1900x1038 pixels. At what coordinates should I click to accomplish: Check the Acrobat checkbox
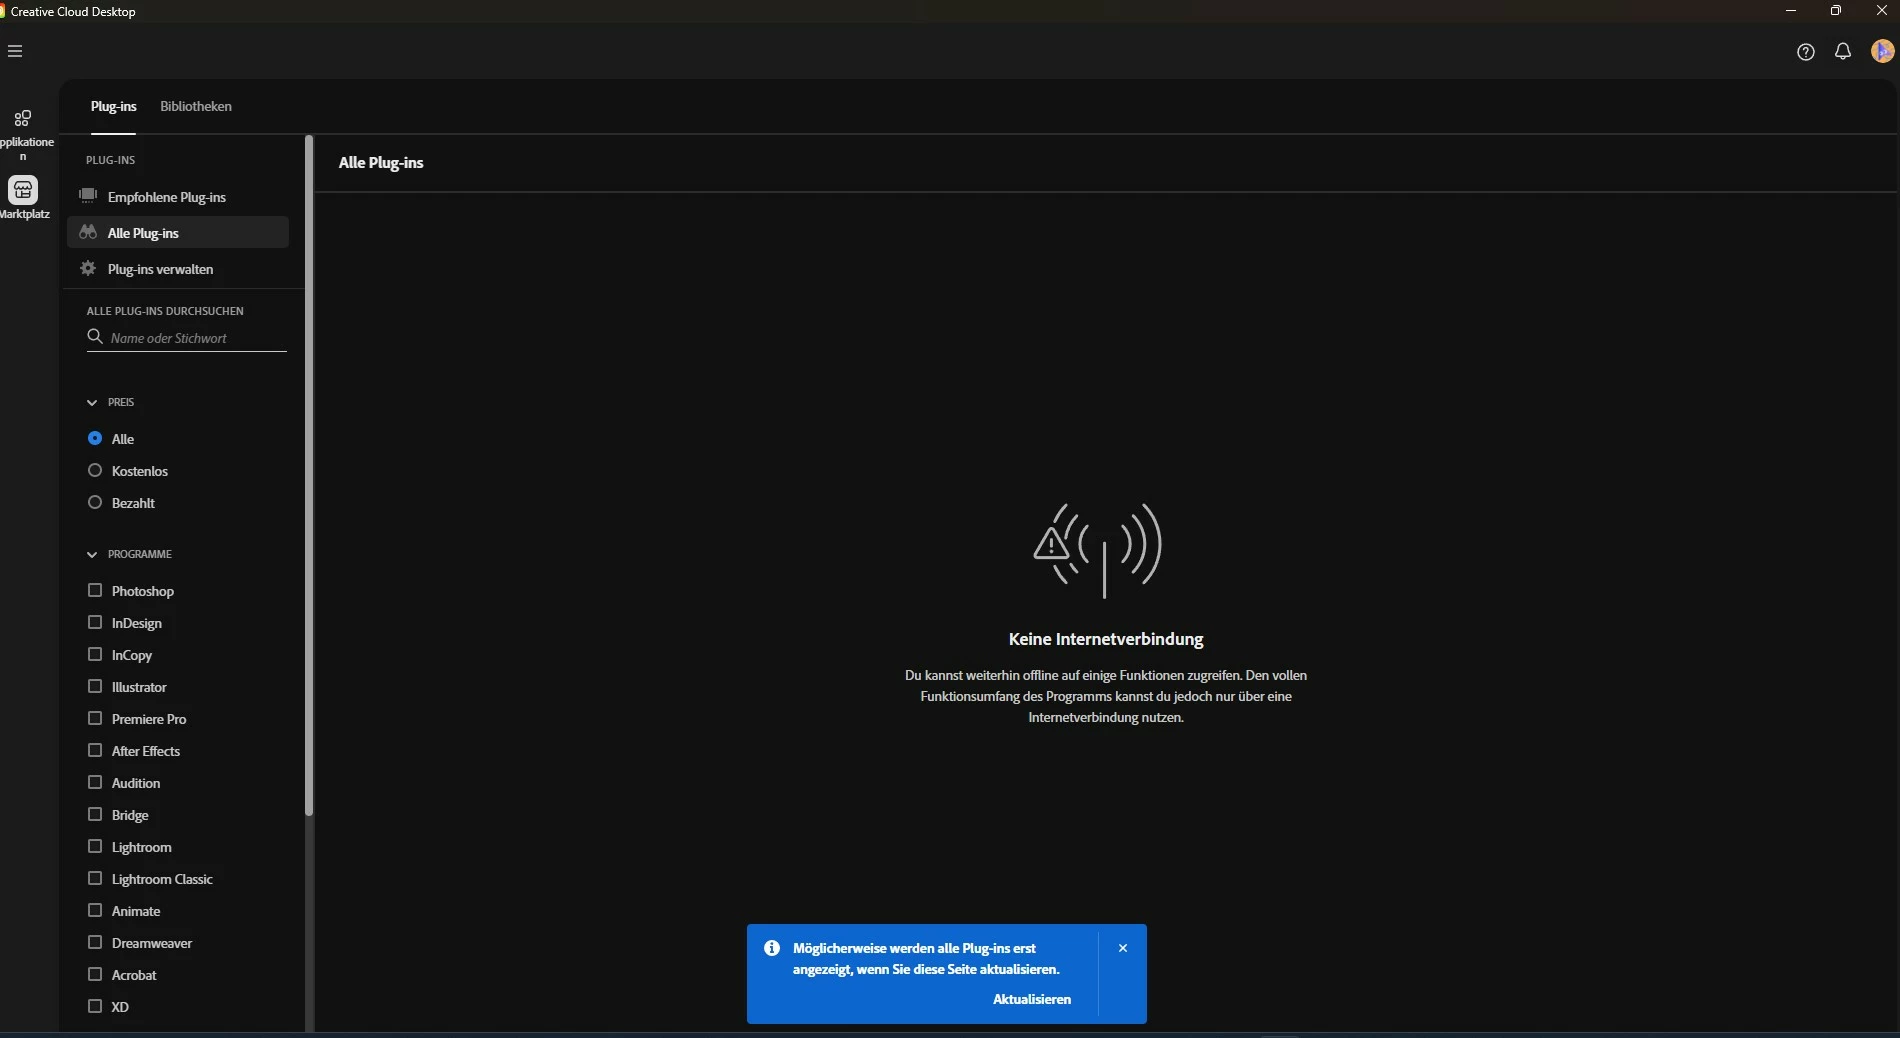[x=95, y=974]
